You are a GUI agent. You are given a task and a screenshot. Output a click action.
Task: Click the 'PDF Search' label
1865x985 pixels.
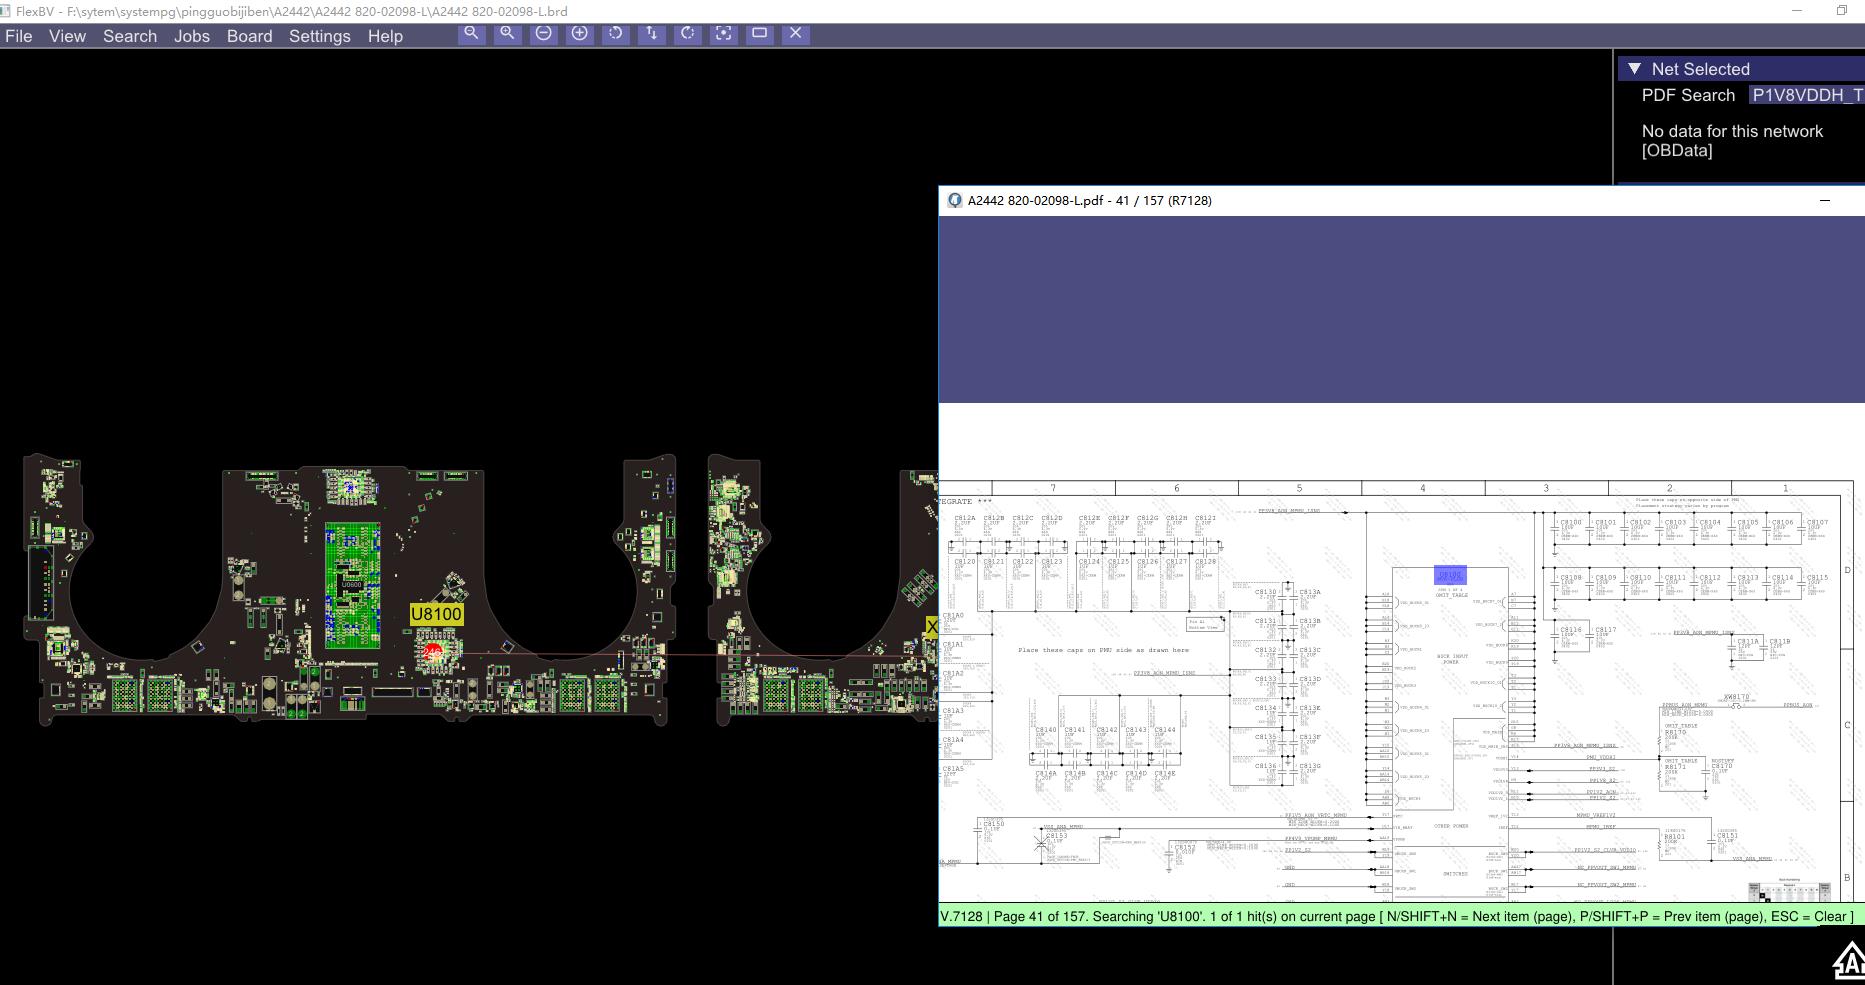[1688, 95]
